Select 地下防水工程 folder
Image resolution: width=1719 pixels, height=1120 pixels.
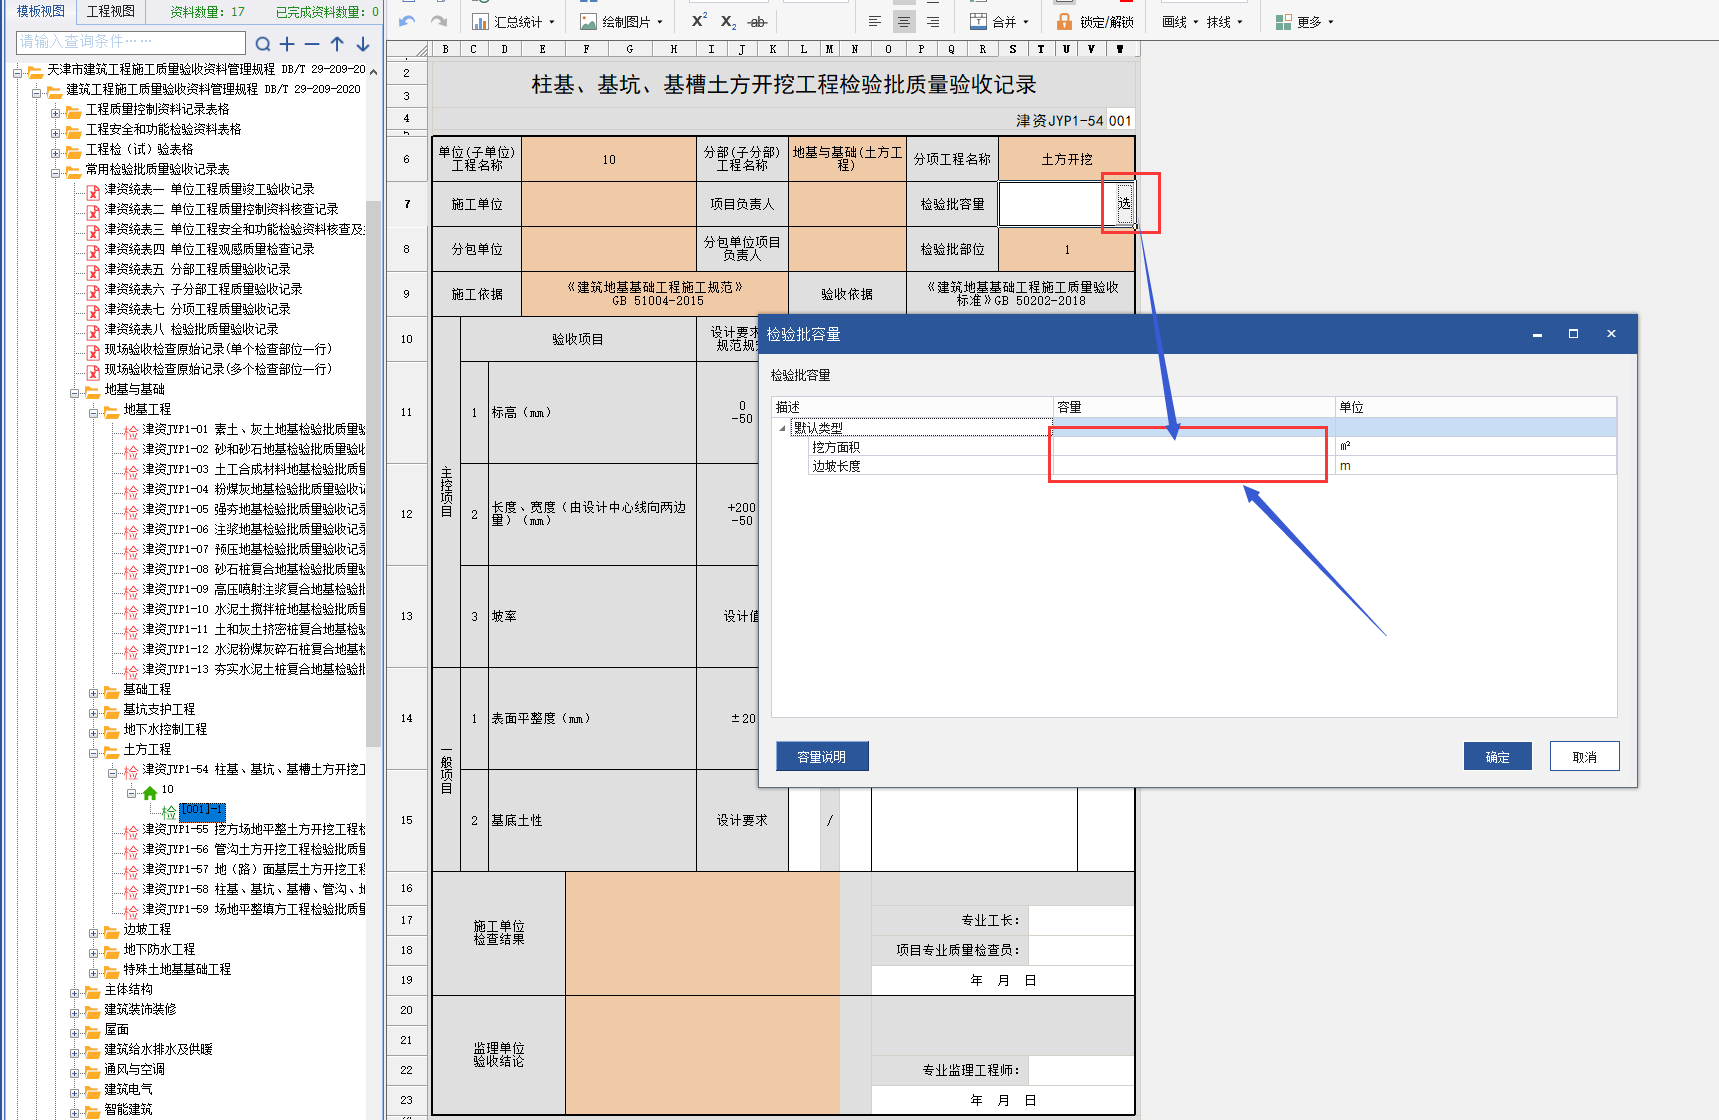159,950
